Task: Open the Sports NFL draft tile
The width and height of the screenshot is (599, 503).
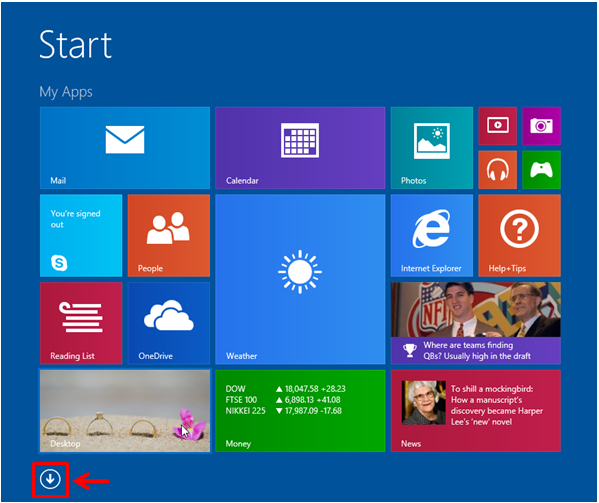Action: click(x=476, y=323)
